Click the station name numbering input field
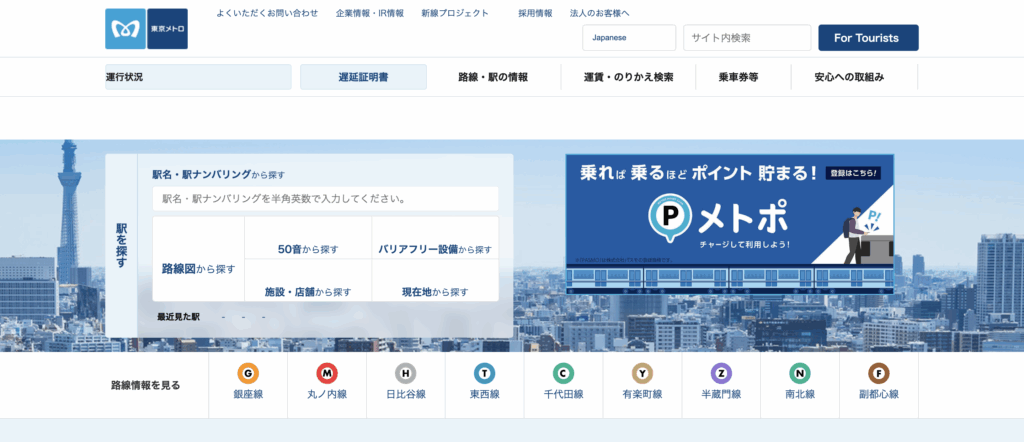The height and width of the screenshot is (442, 1024). point(325,198)
